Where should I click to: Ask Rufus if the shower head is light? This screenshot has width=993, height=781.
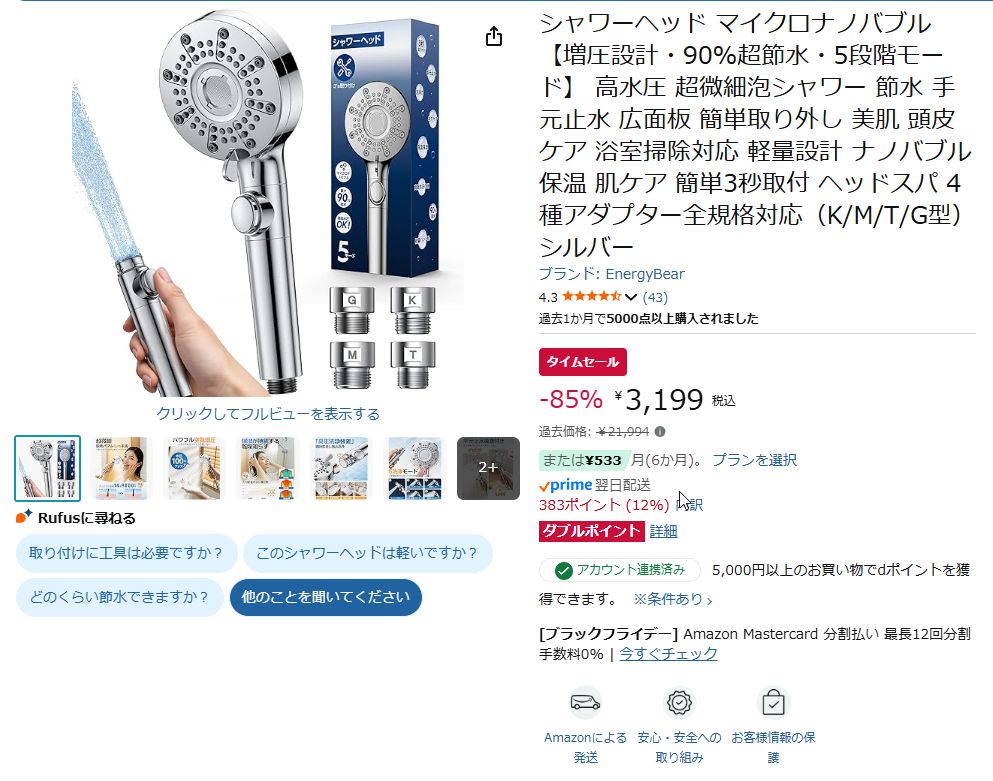click(x=367, y=553)
